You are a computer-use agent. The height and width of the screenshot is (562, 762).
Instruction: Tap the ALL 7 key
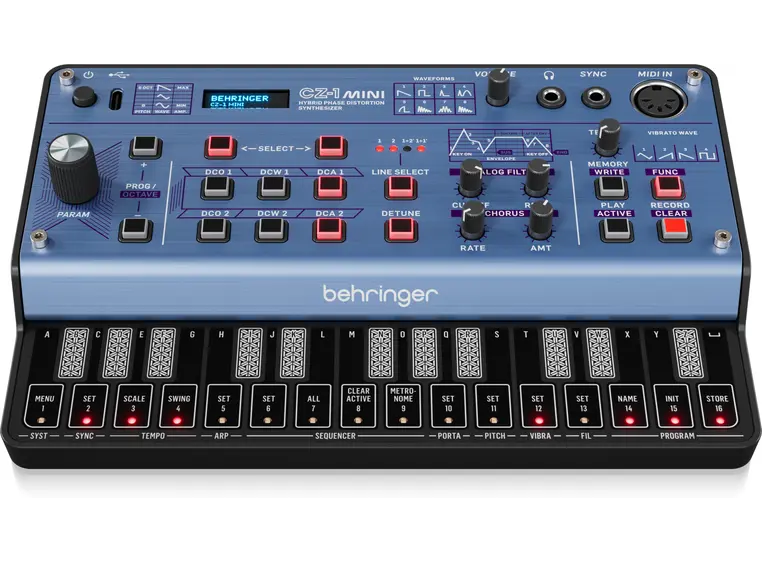[313, 406]
